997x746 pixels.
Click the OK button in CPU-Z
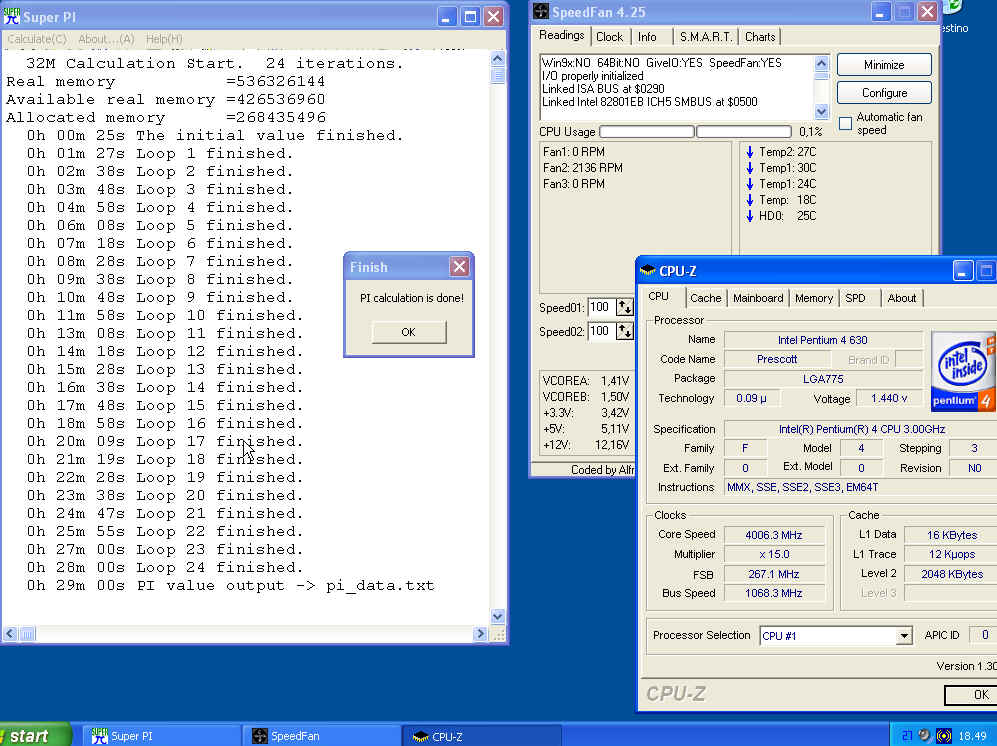pos(980,695)
